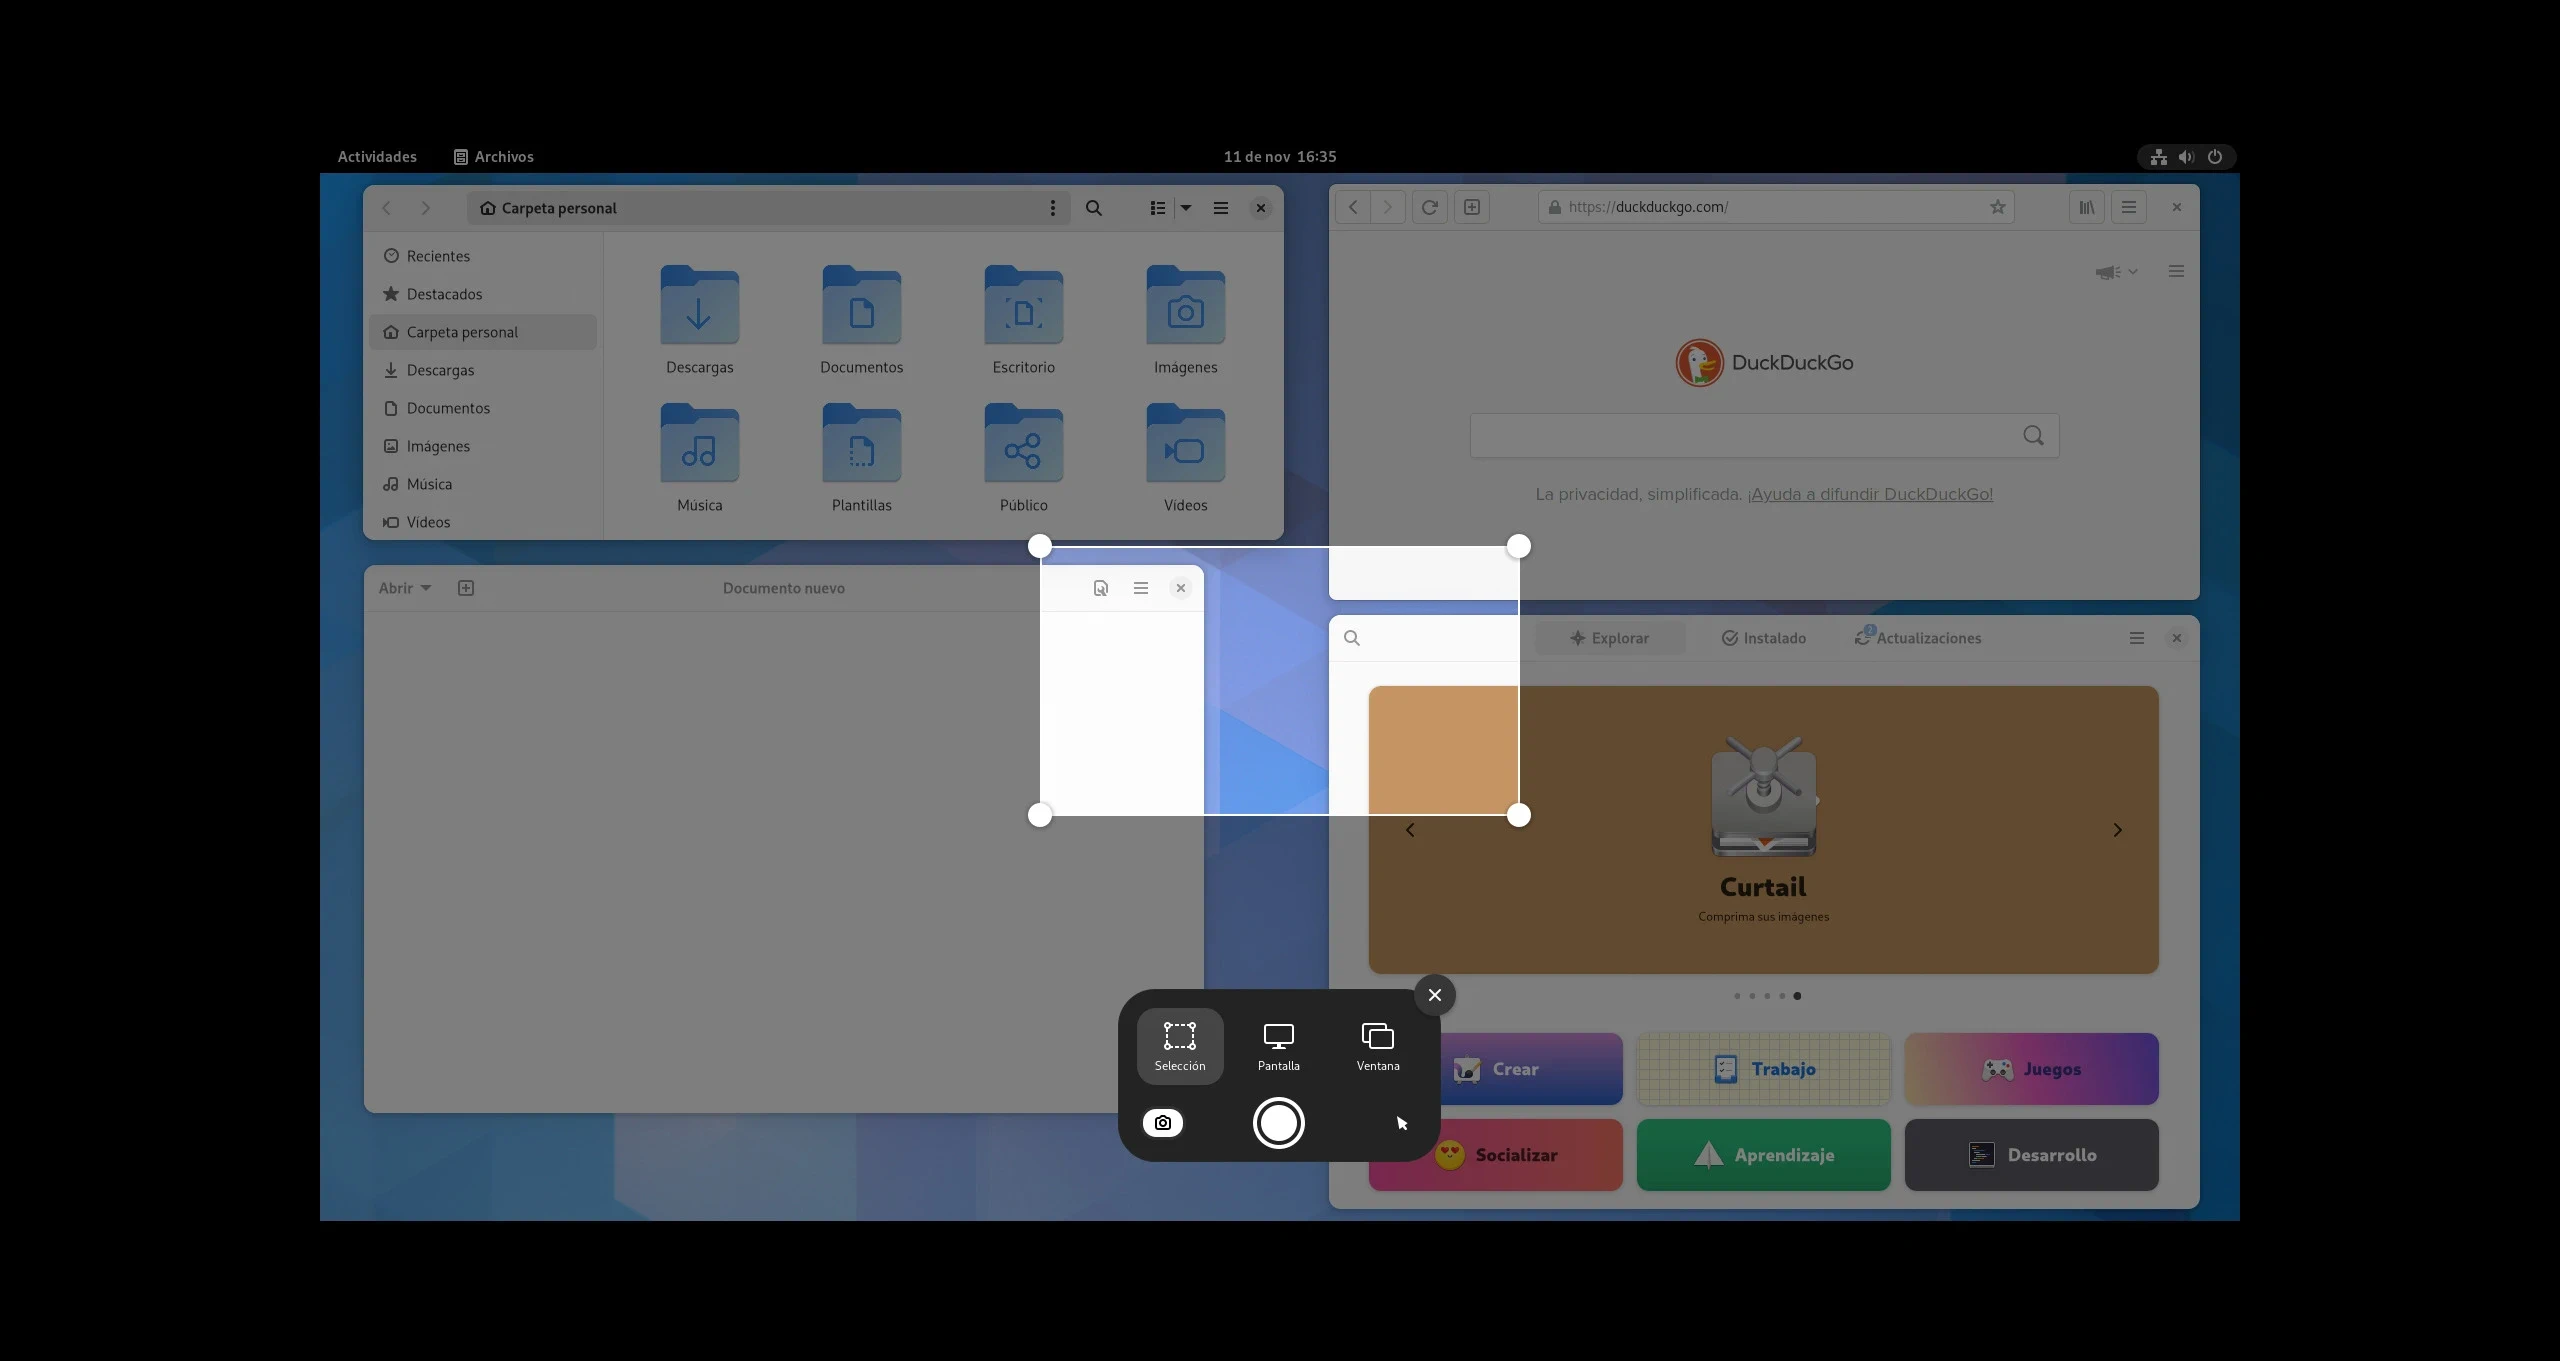Reload the DuckDuckGo page
The width and height of the screenshot is (2560, 1361).
[1429, 207]
